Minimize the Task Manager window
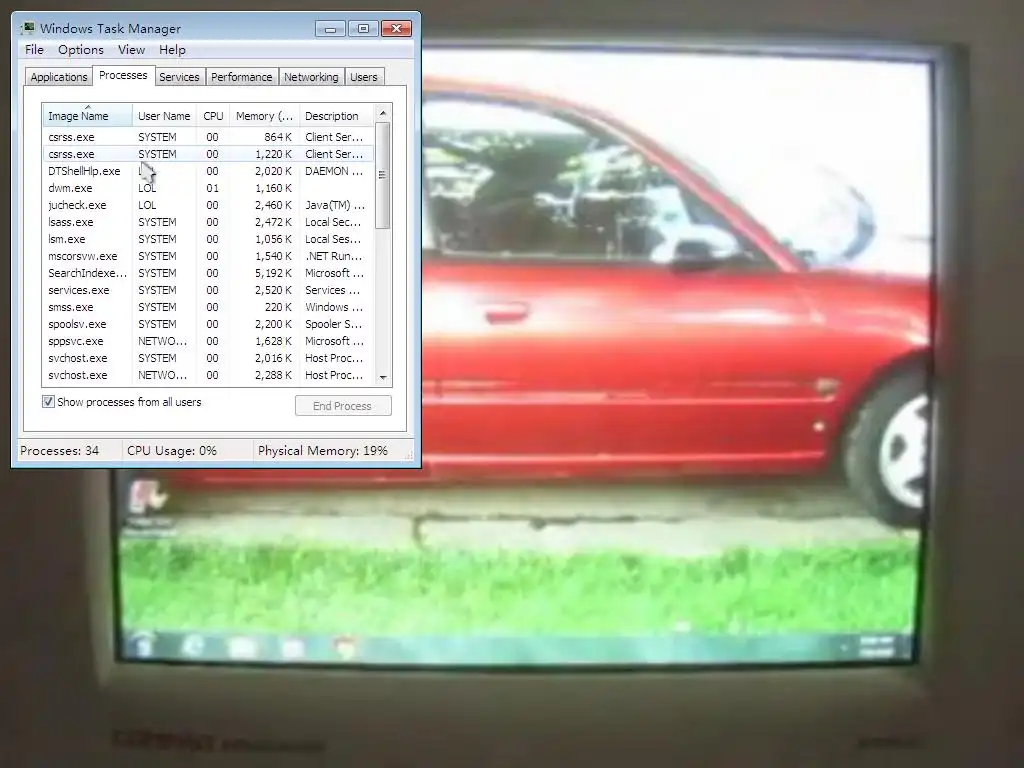1024x768 pixels. pyautogui.click(x=330, y=29)
